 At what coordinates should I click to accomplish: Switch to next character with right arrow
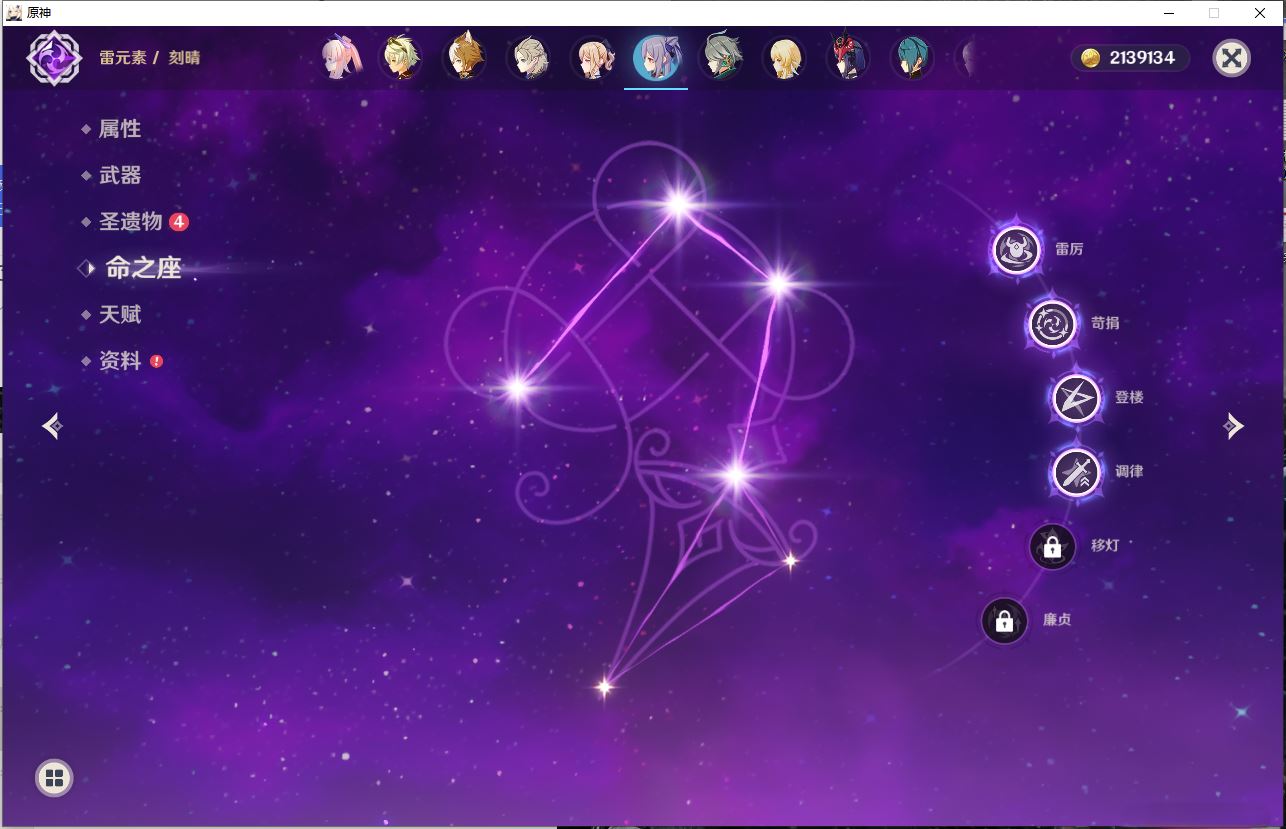click(1233, 427)
